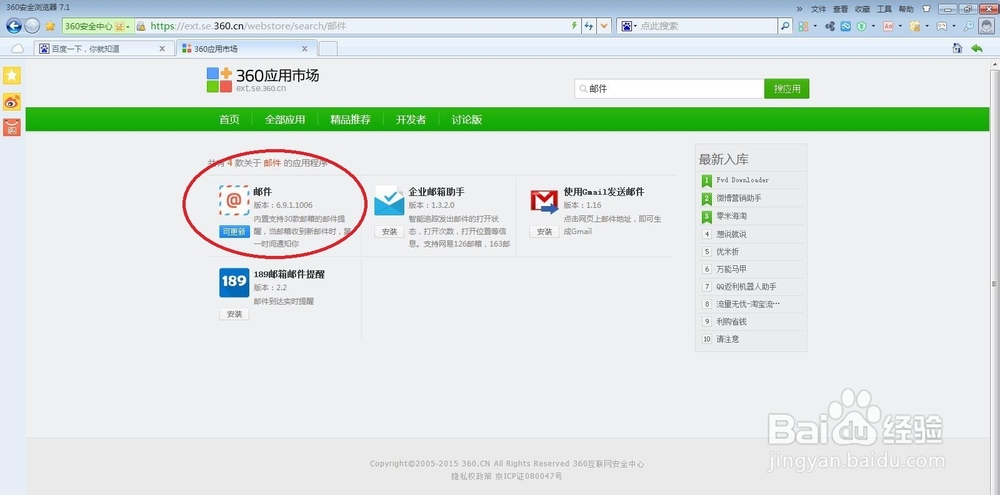Click the skin T-shirt icon
1000x495 pixels.
coord(927,9)
